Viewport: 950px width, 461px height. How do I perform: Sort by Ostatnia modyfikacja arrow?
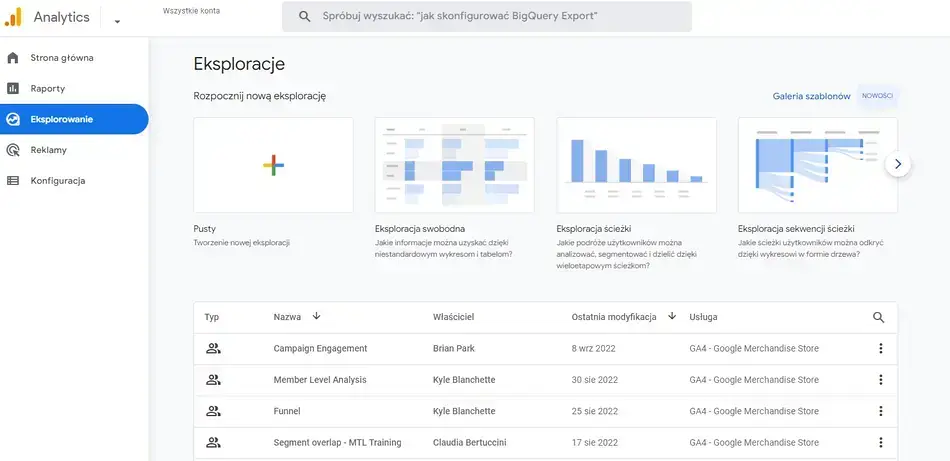click(x=672, y=317)
